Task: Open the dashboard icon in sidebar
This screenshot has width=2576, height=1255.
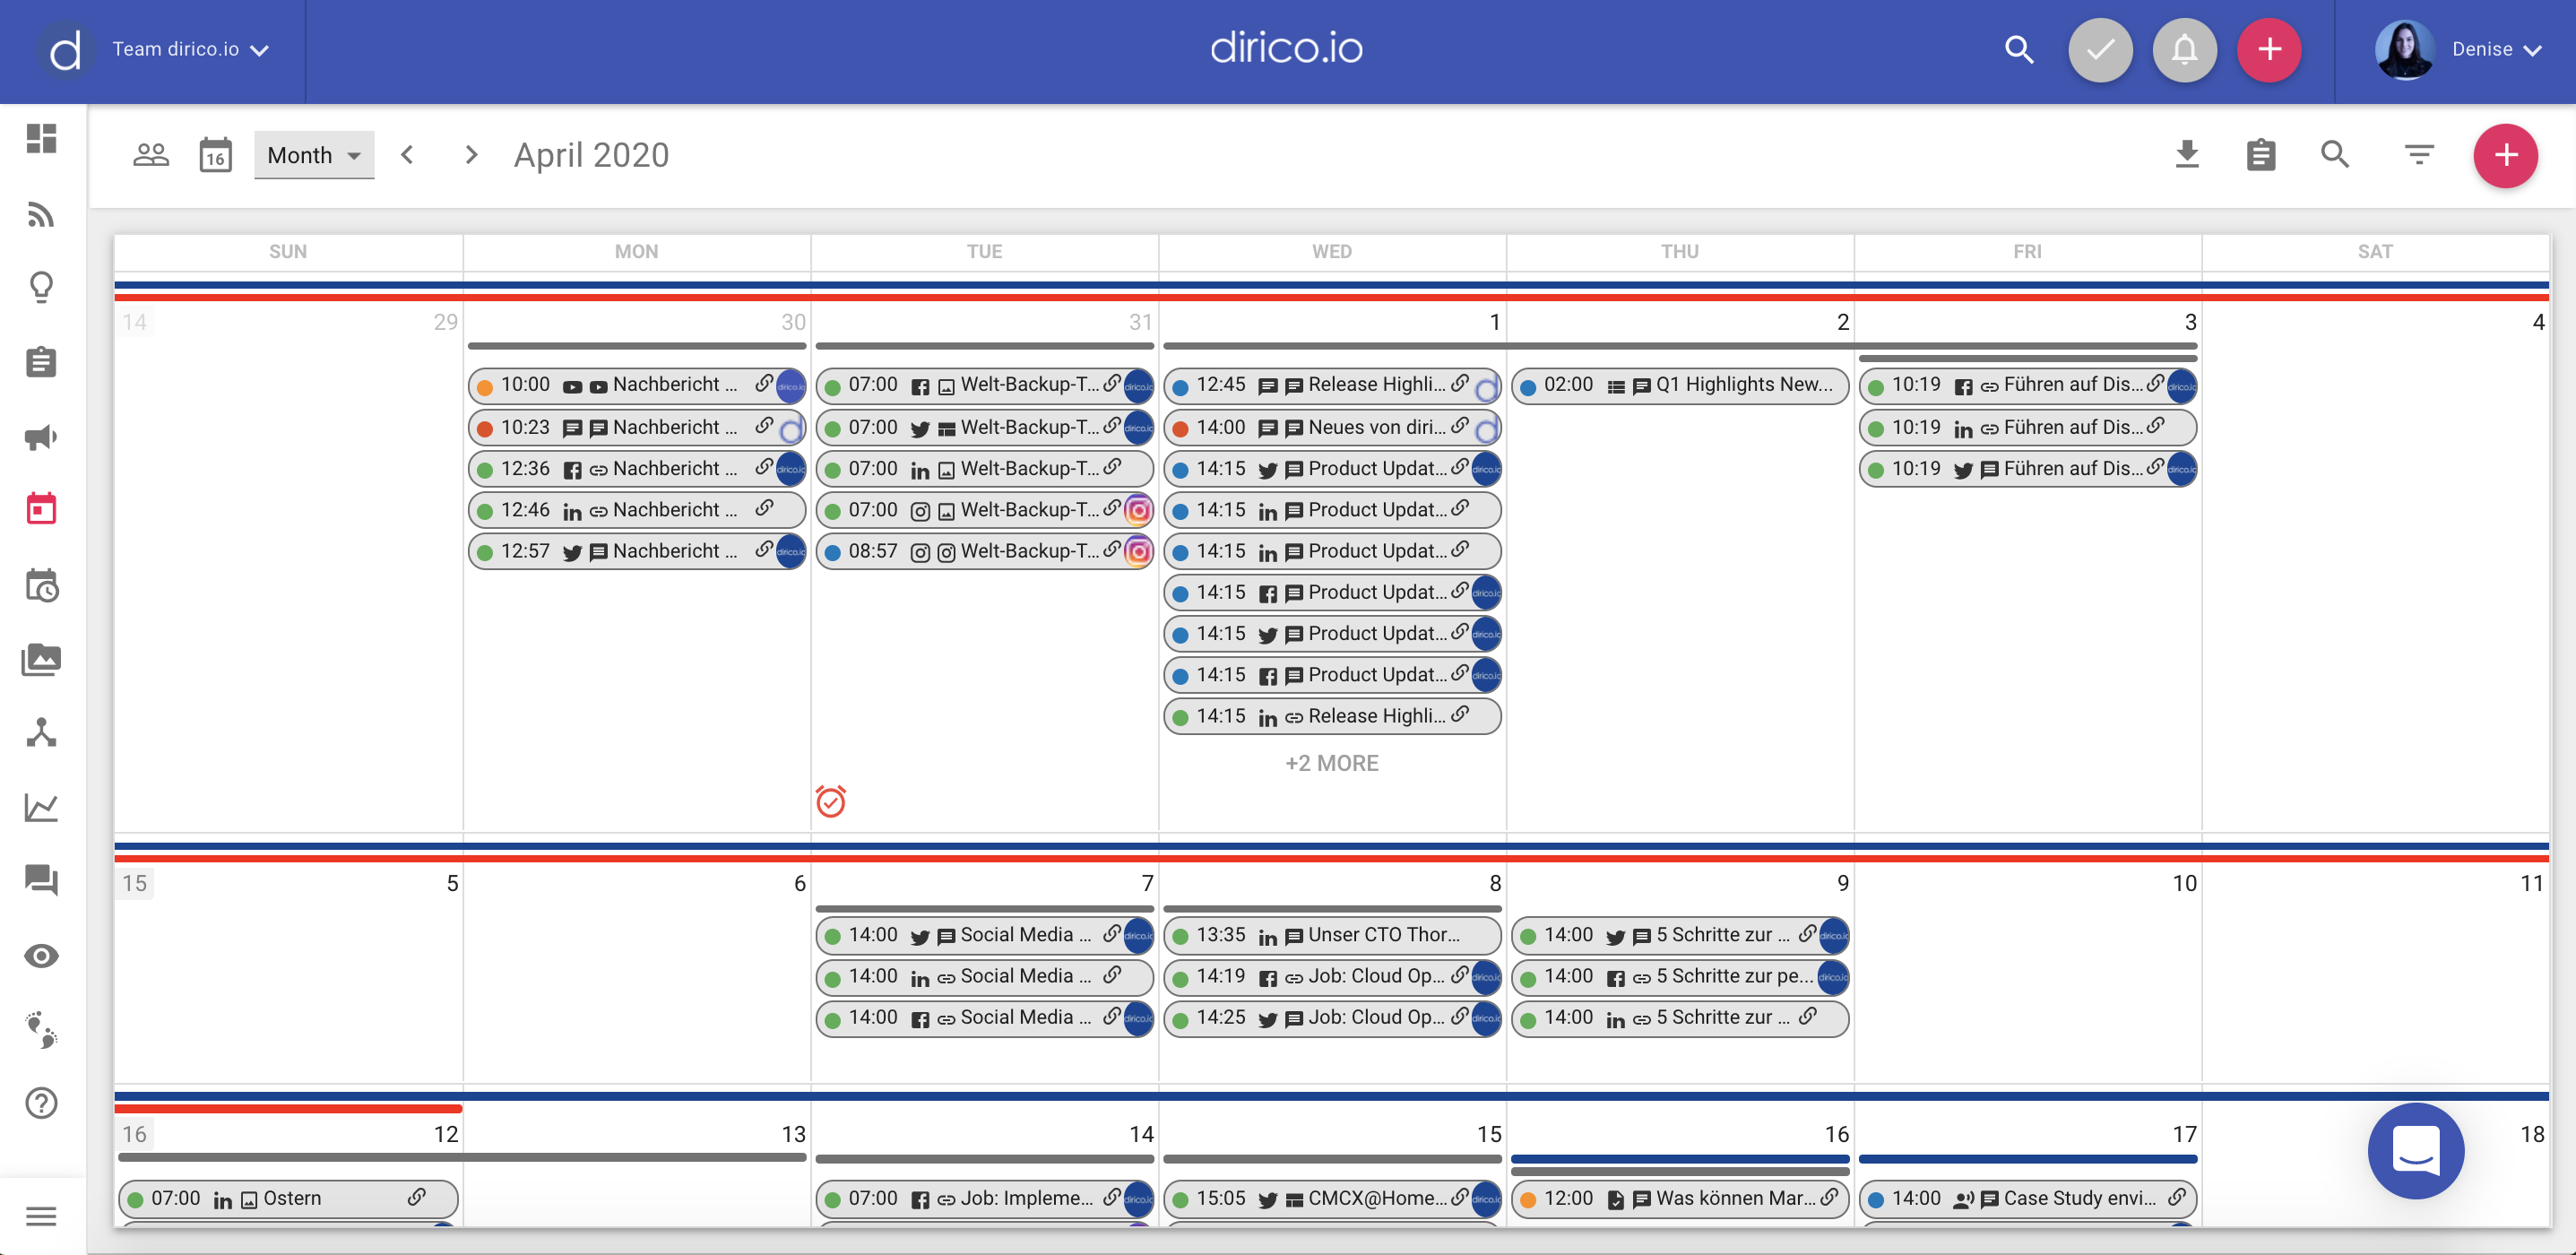Action: coord(41,138)
